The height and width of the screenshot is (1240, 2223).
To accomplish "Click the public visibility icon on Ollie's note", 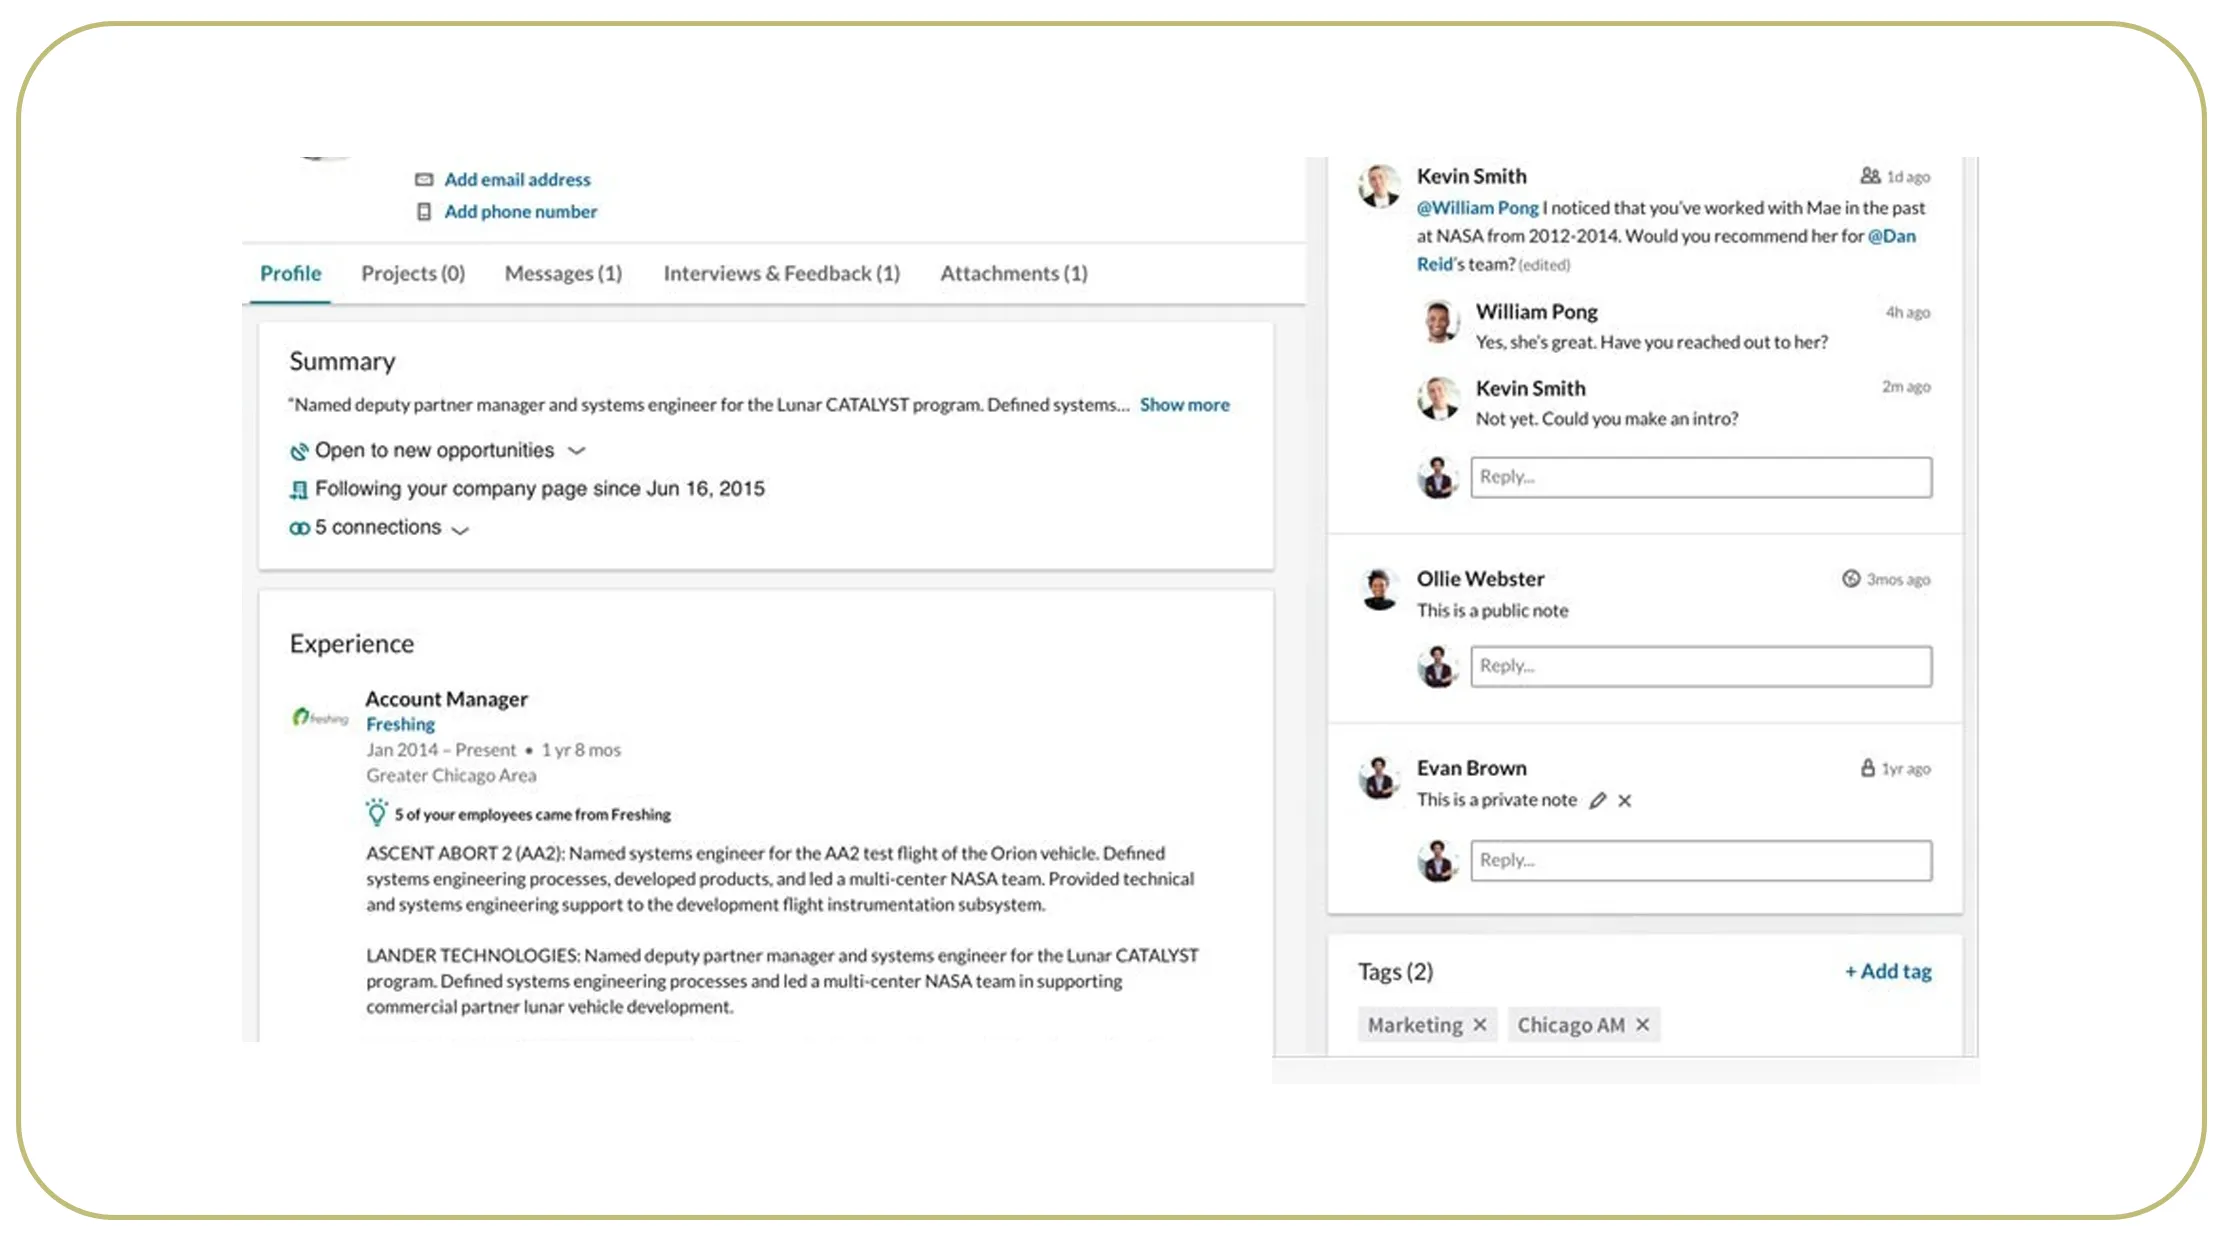I will (1851, 579).
